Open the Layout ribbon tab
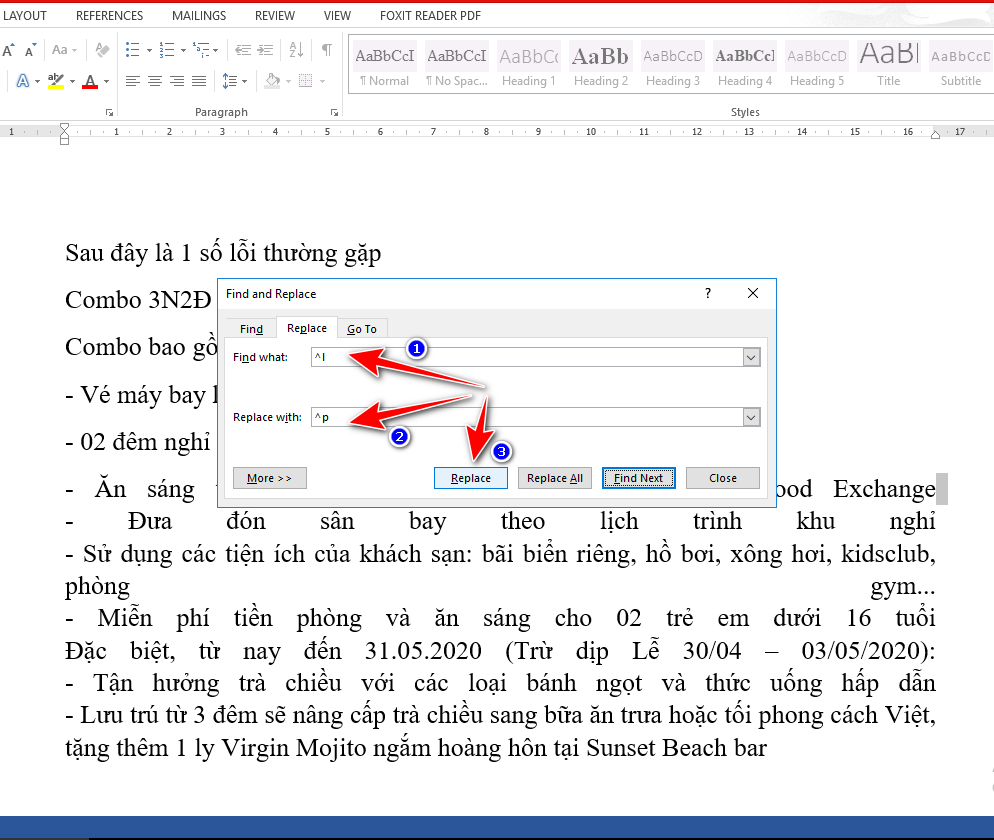 click(x=24, y=15)
